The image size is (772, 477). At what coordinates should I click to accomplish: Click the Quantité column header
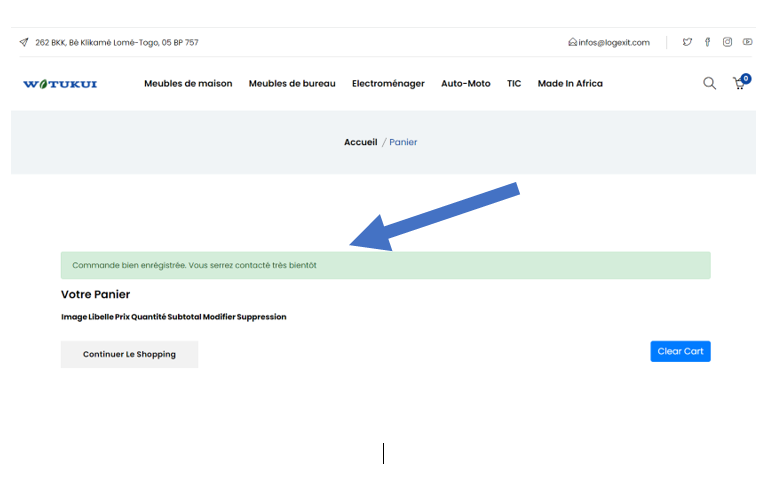[149, 317]
